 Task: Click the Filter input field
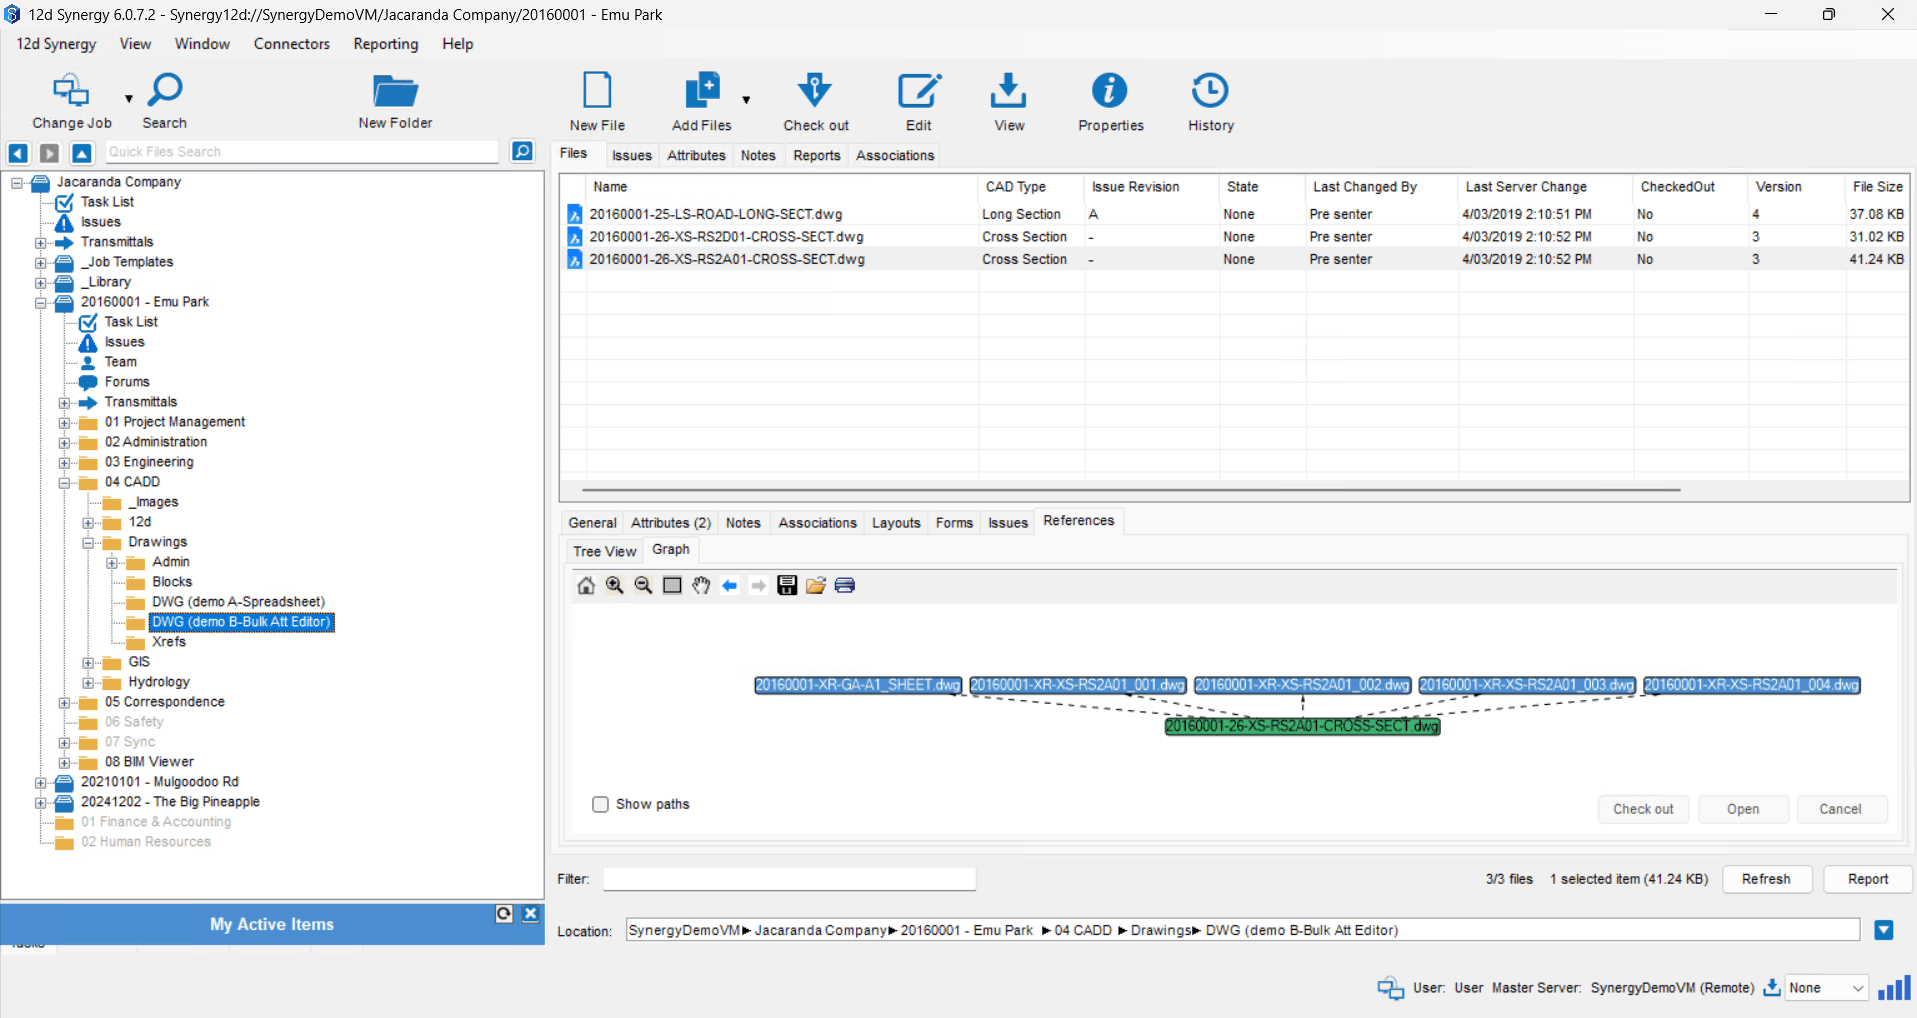789,879
